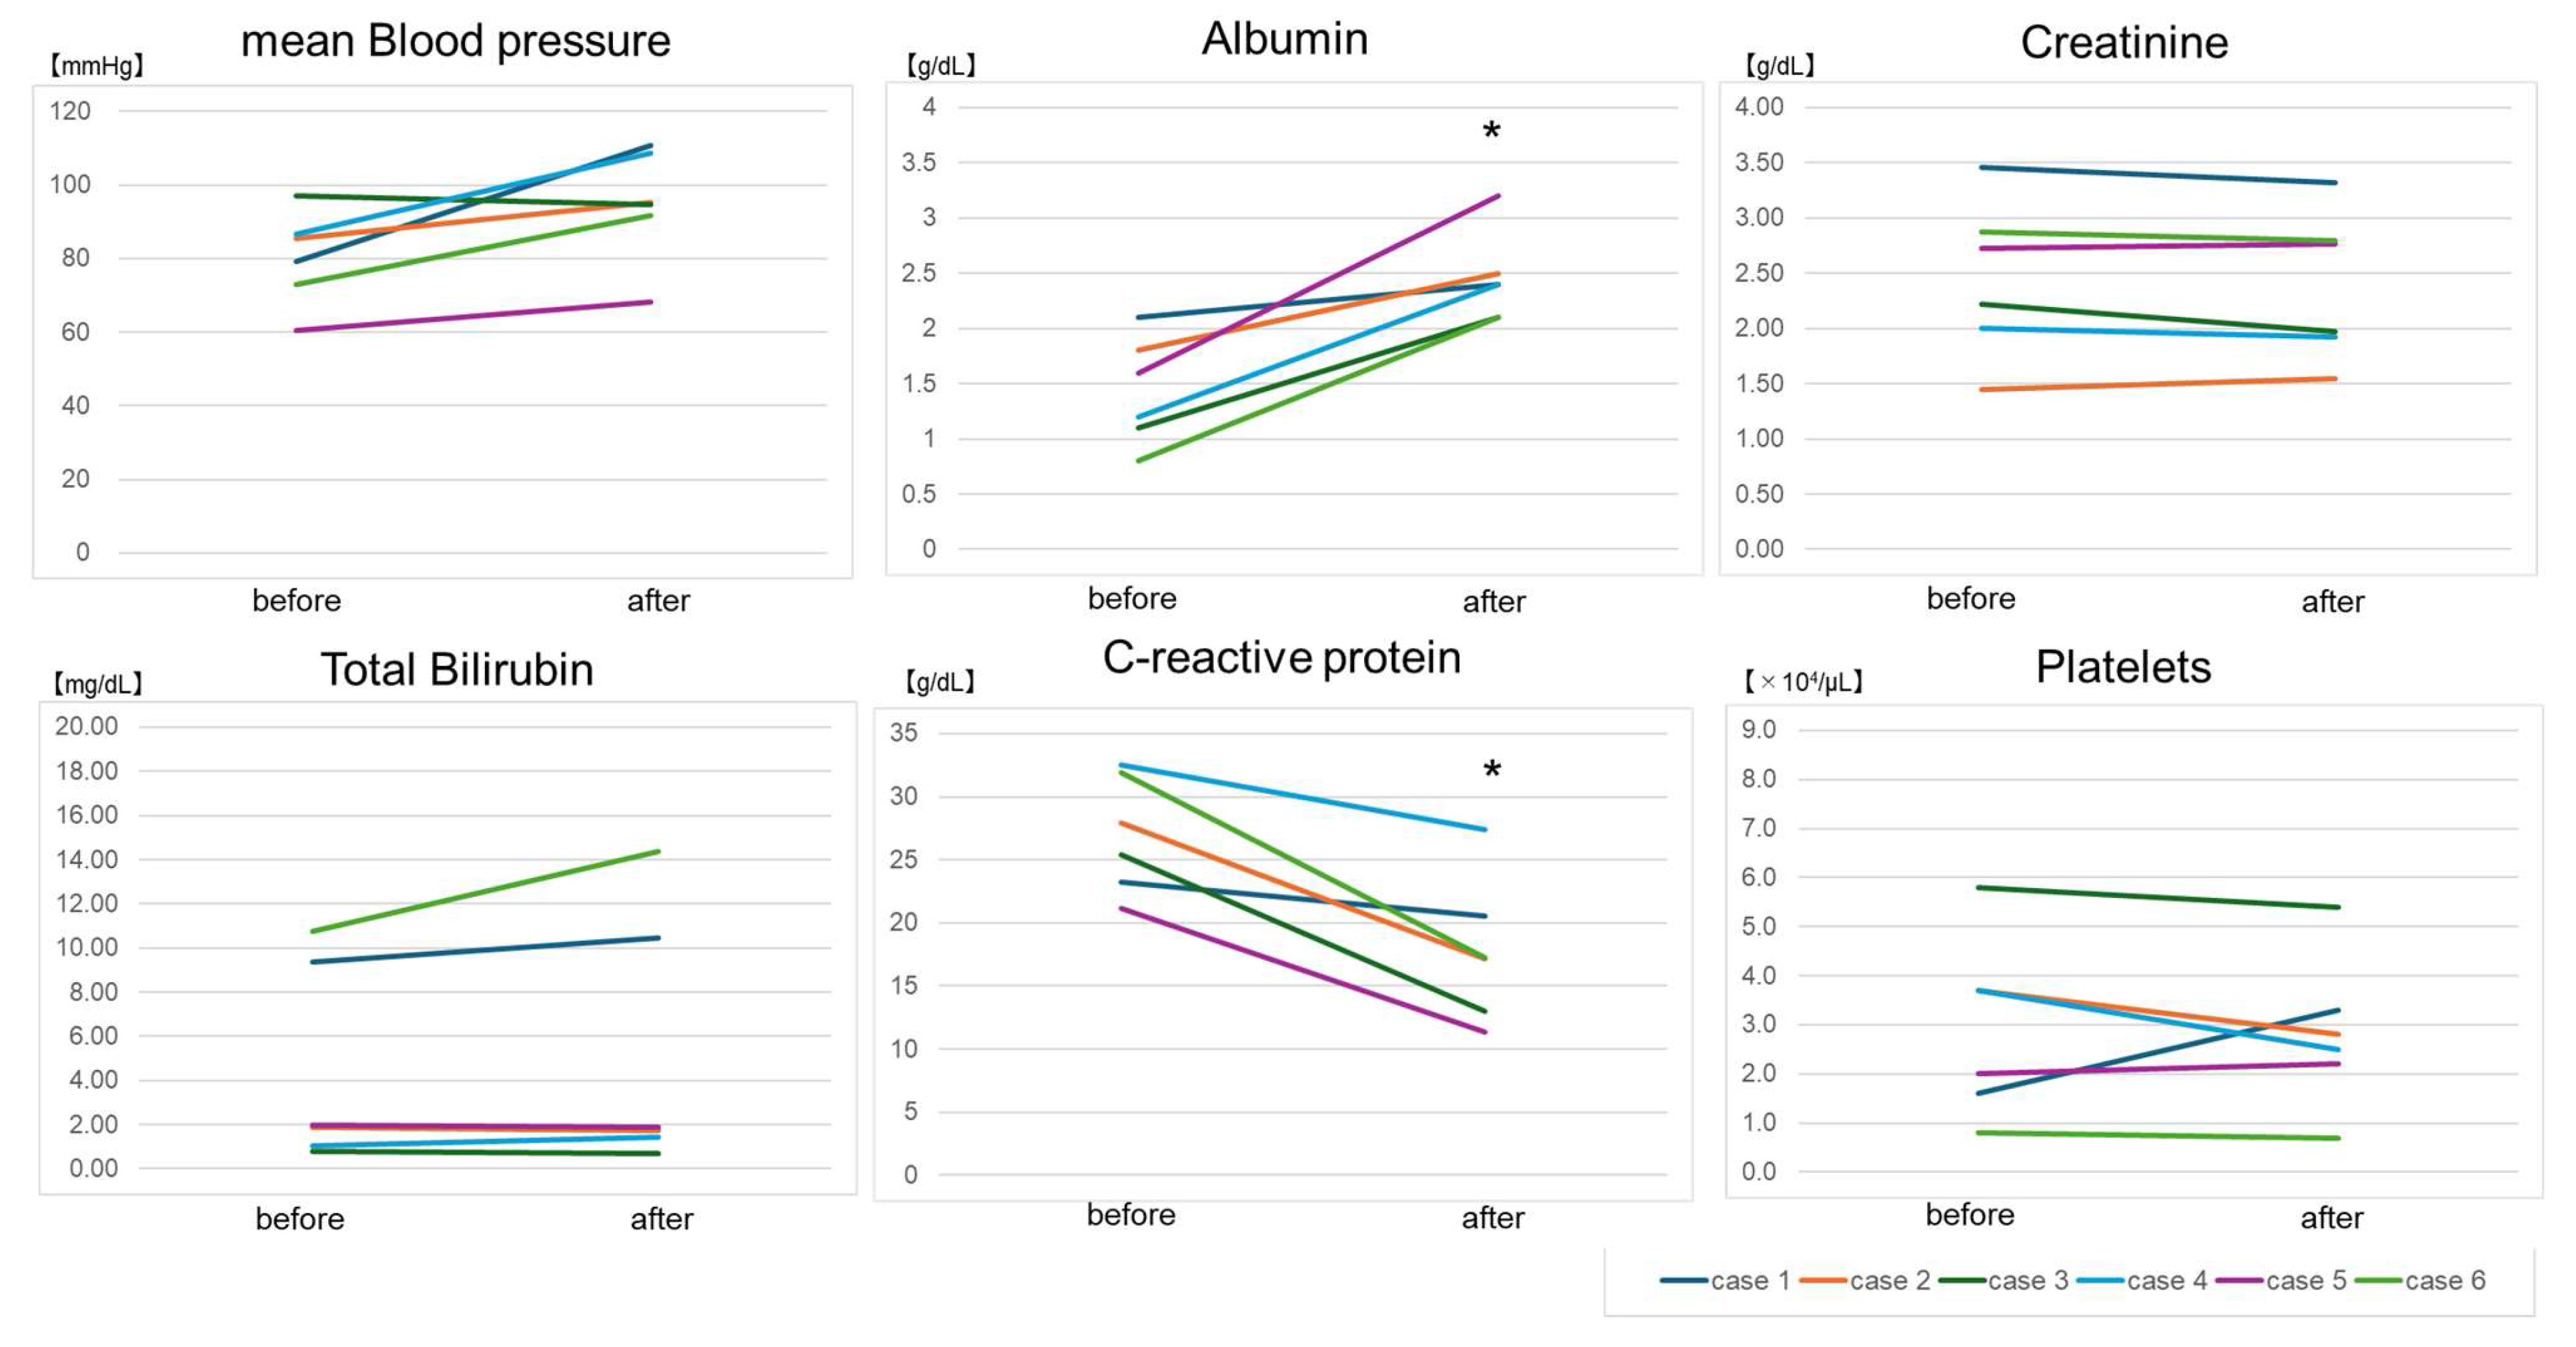Select the case 4 legend label

(x=2167, y=1281)
